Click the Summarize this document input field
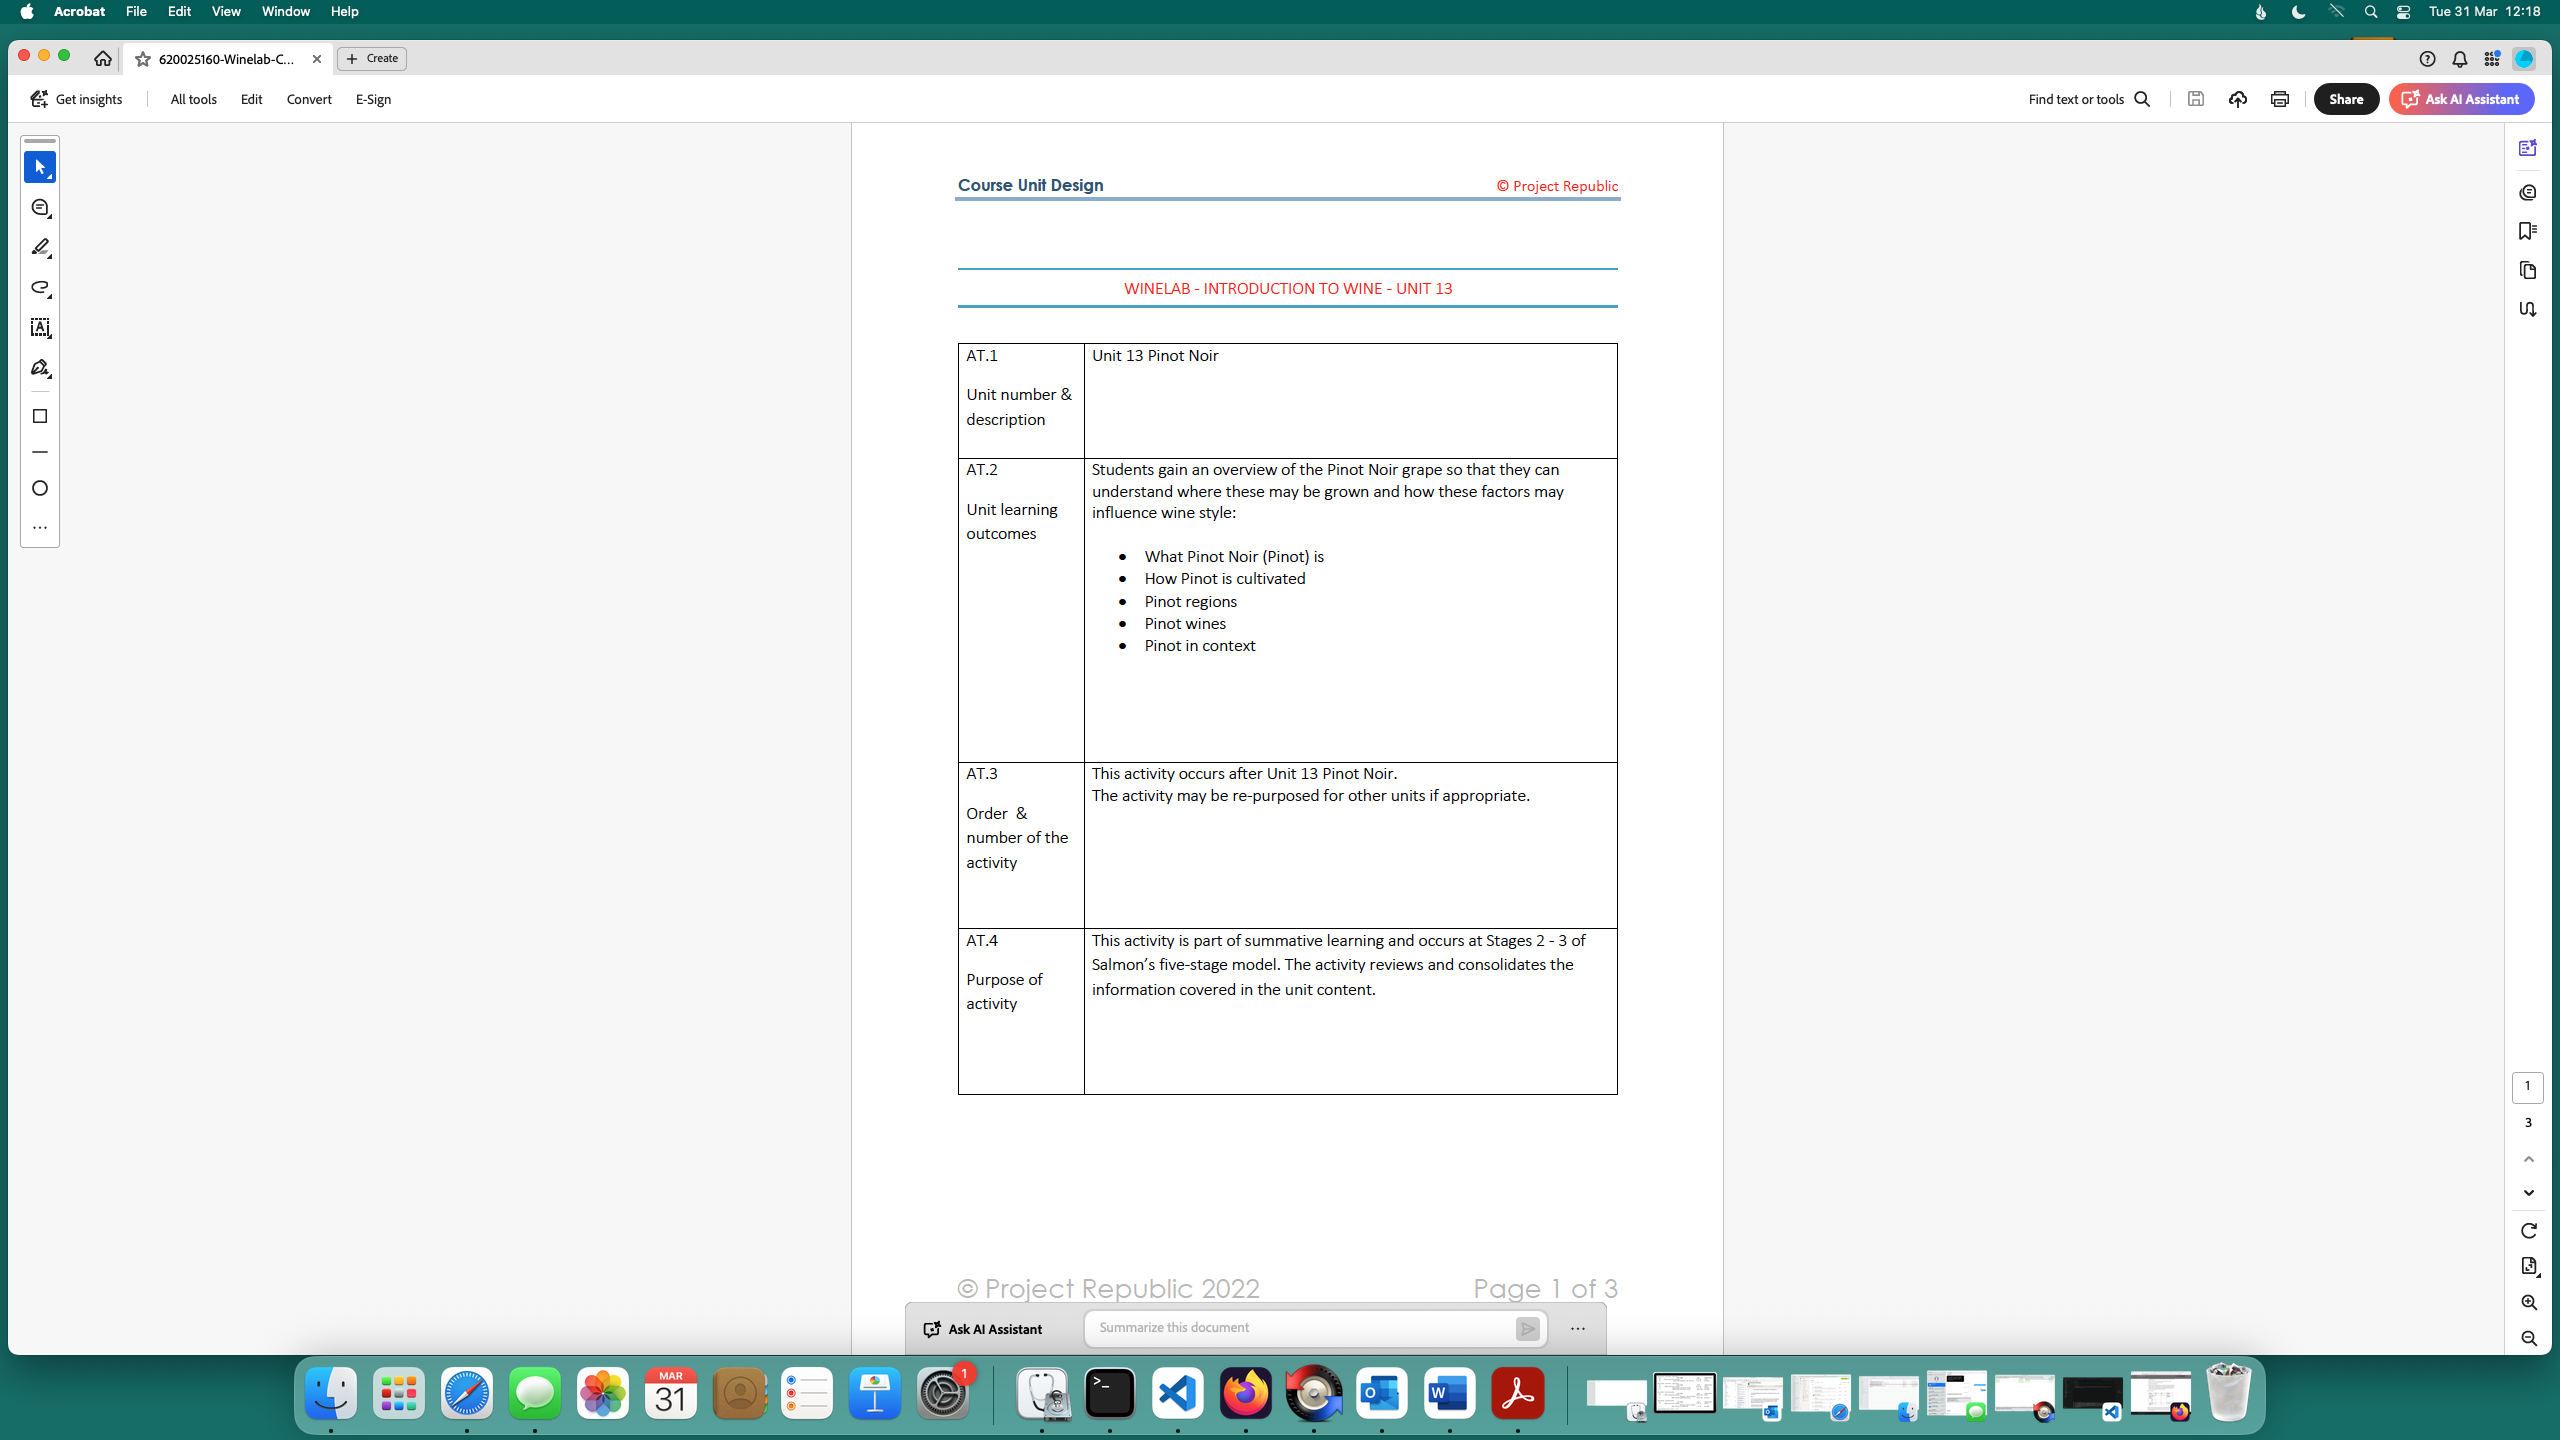Viewport: 2560px width, 1440px height. [1300, 1328]
